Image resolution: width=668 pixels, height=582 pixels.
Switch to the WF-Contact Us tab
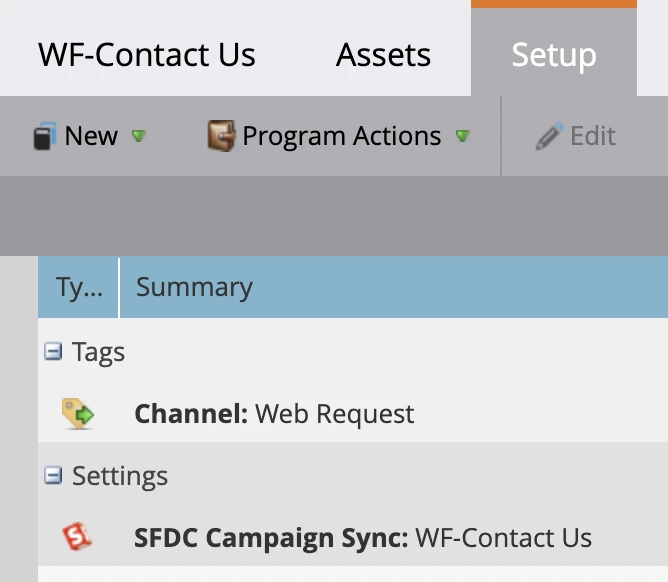tap(147, 54)
